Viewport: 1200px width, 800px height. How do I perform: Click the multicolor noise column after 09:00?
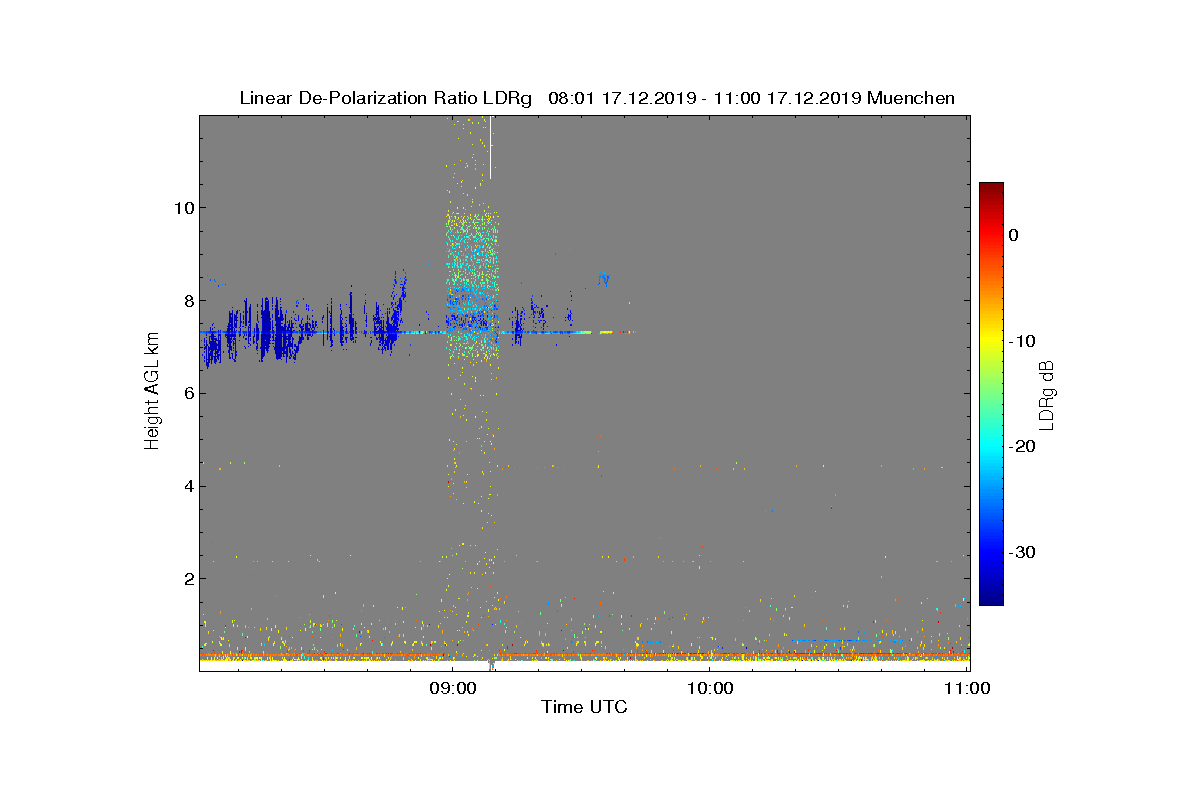pos(471,285)
